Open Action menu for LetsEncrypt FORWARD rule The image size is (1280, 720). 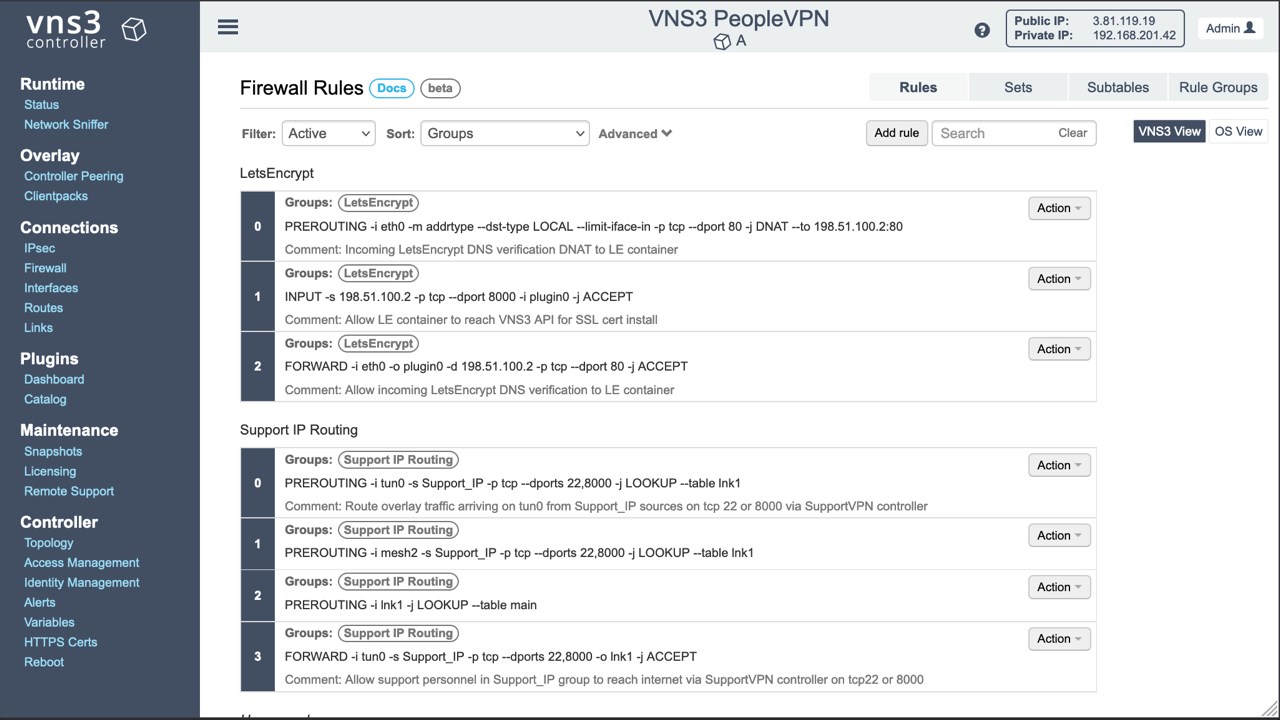click(1059, 349)
